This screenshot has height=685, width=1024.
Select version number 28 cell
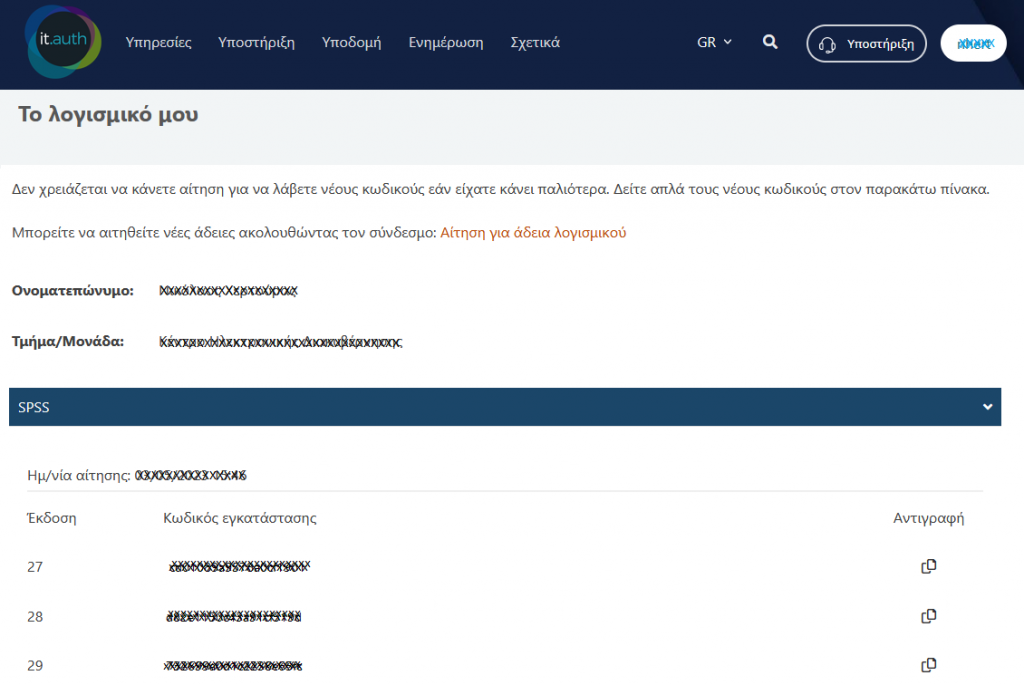[x=35, y=616]
